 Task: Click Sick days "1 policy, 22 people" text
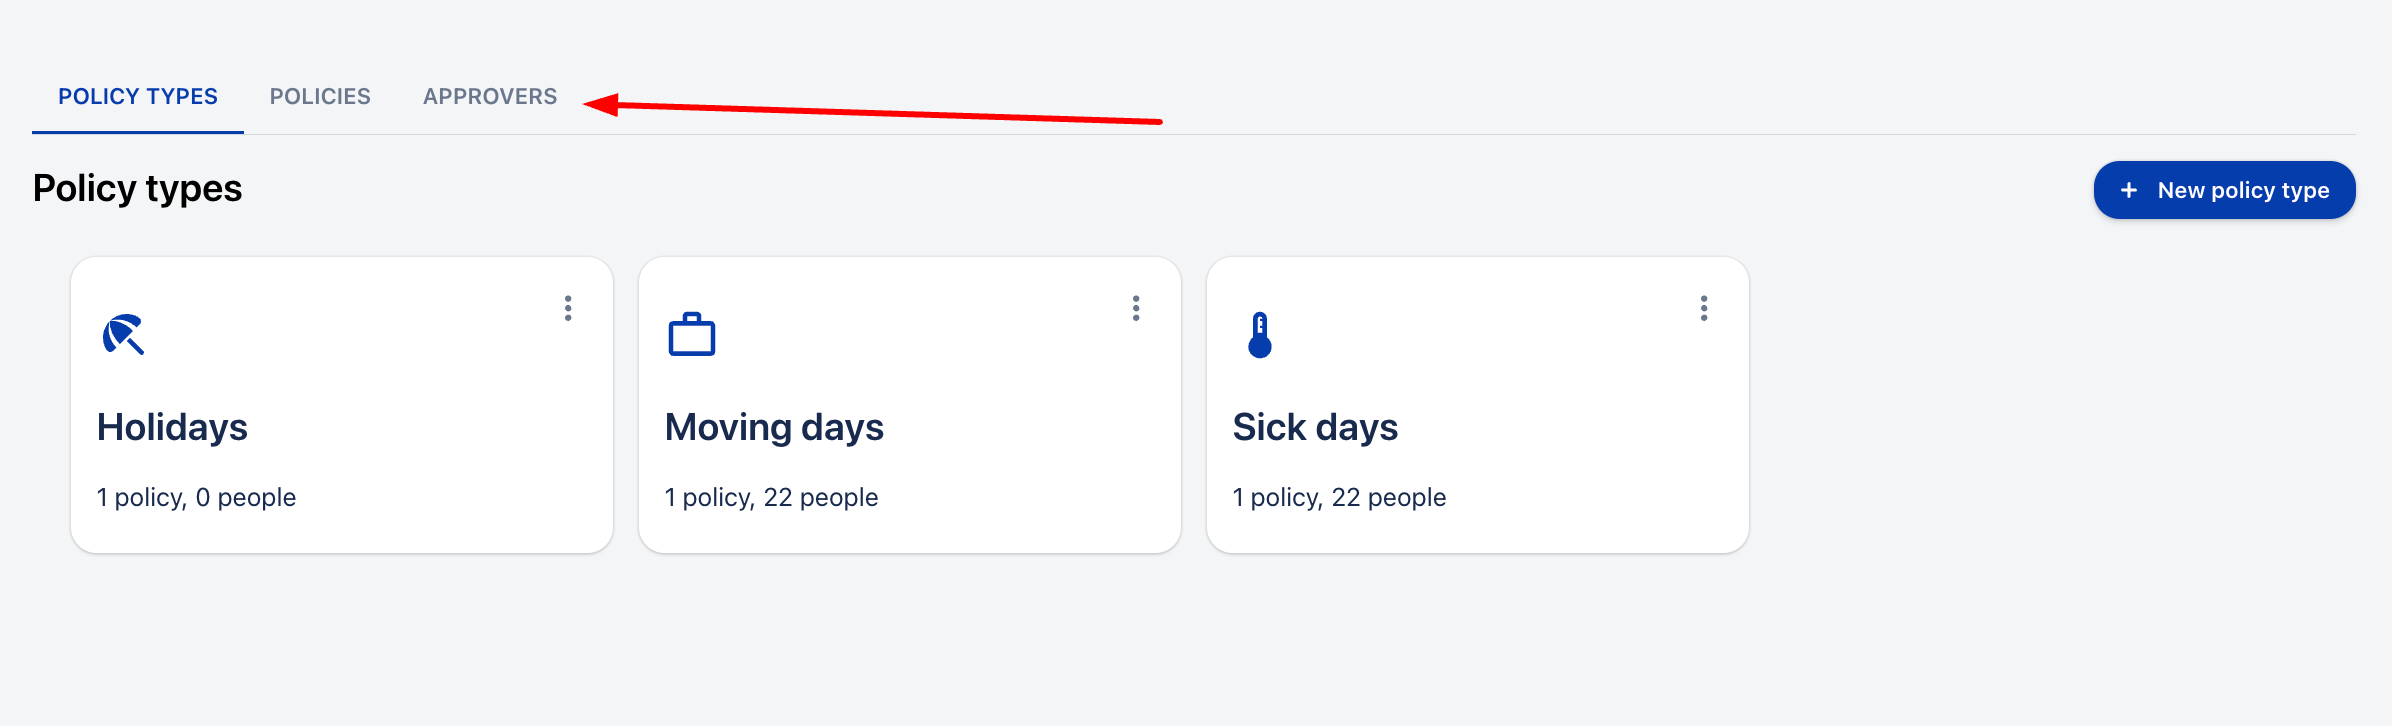(x=1339, y=497)
